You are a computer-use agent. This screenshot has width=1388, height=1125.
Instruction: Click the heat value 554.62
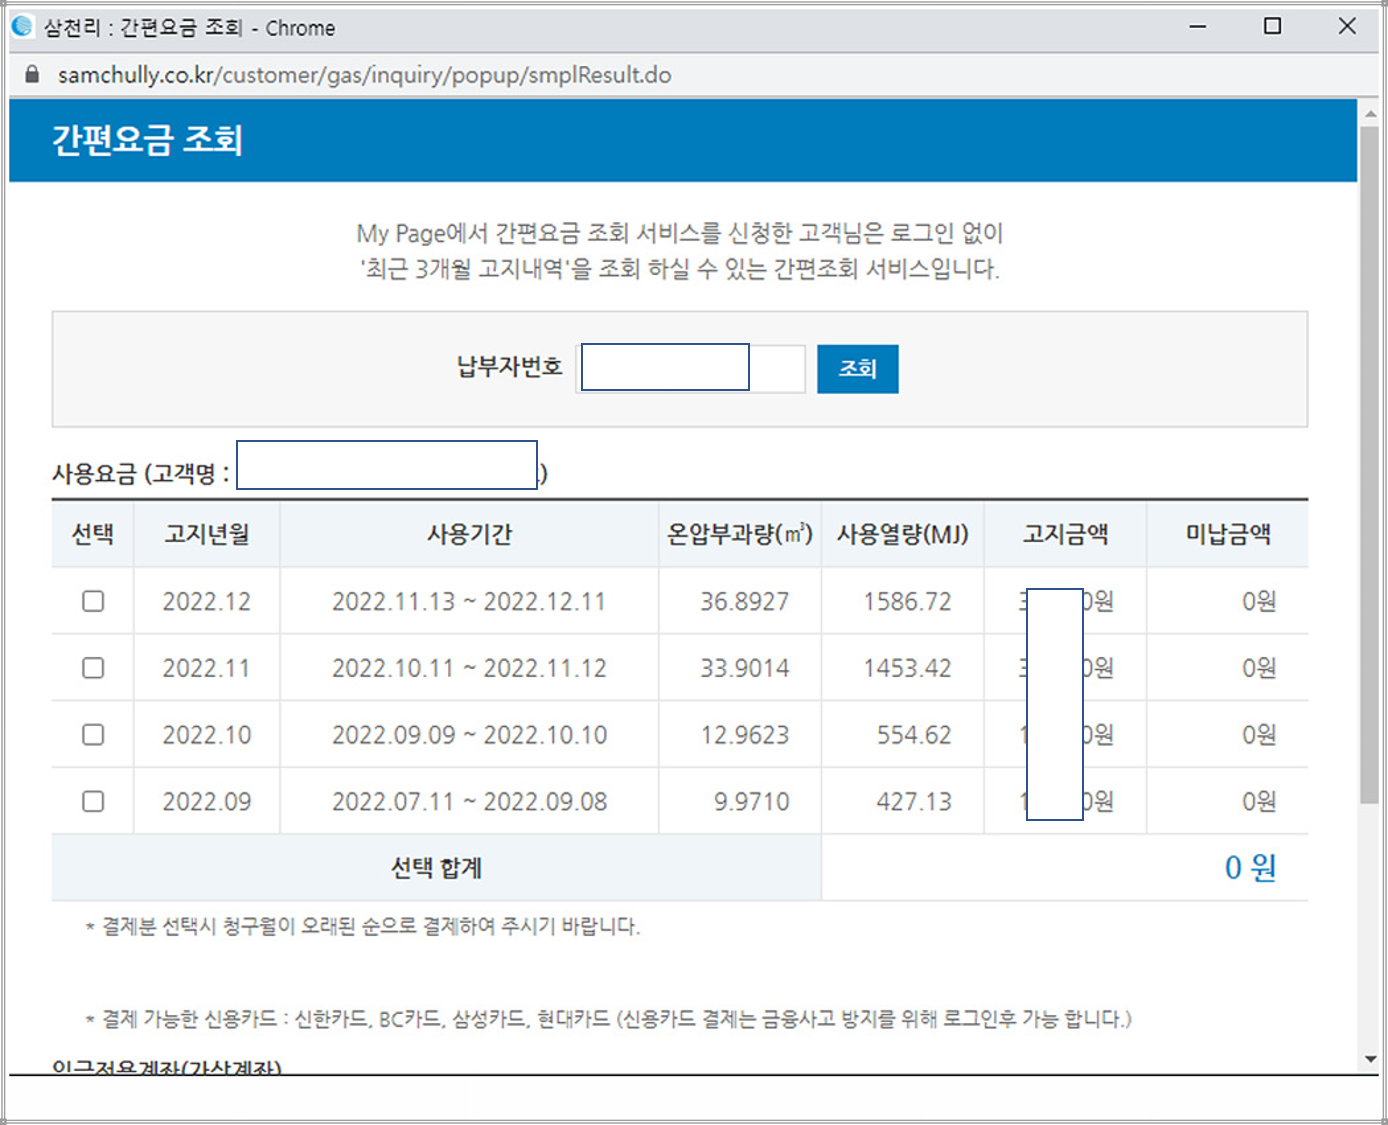914,735
